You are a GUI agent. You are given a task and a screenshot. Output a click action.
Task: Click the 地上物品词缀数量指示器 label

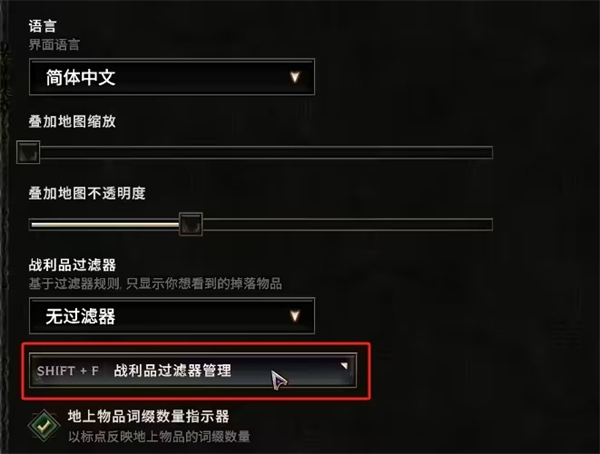pyautogui.click(x=148, y=416)
